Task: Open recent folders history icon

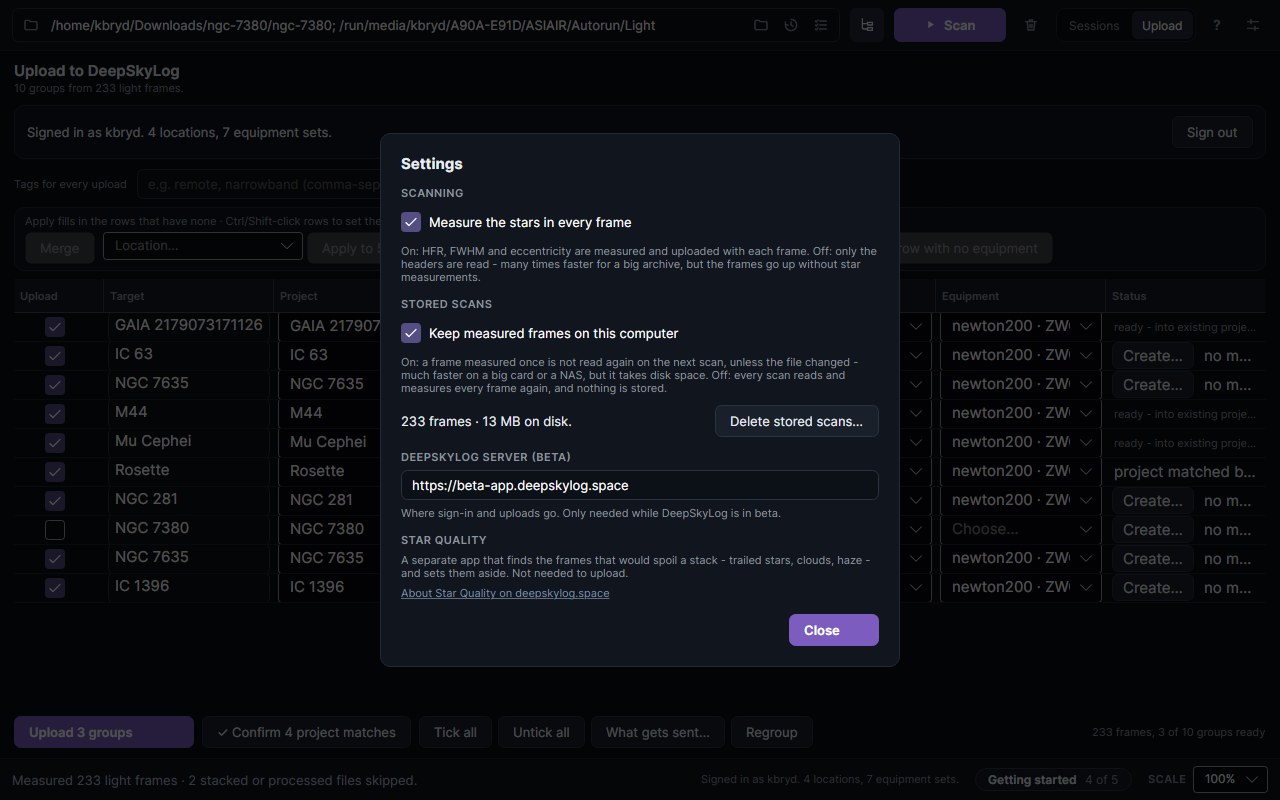Action: [x=791, y=25]
